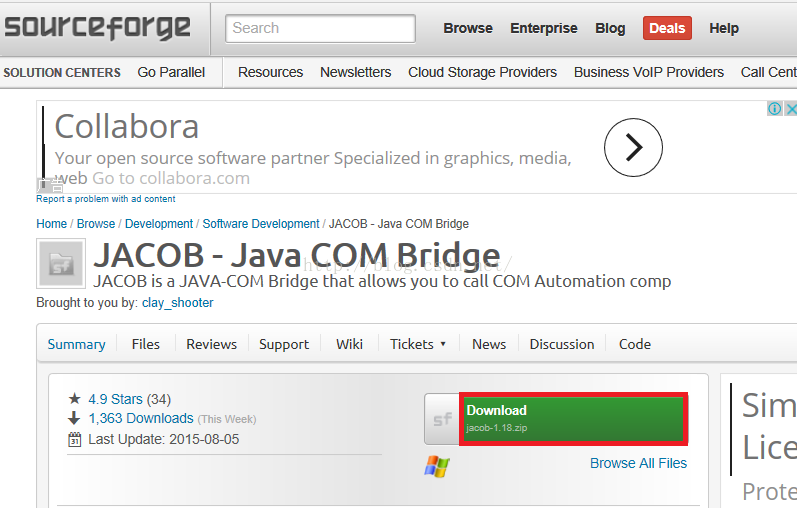Click the ad info icon
Screen dimensions: 797x508
pyautogui.click(x=775, y=108)
